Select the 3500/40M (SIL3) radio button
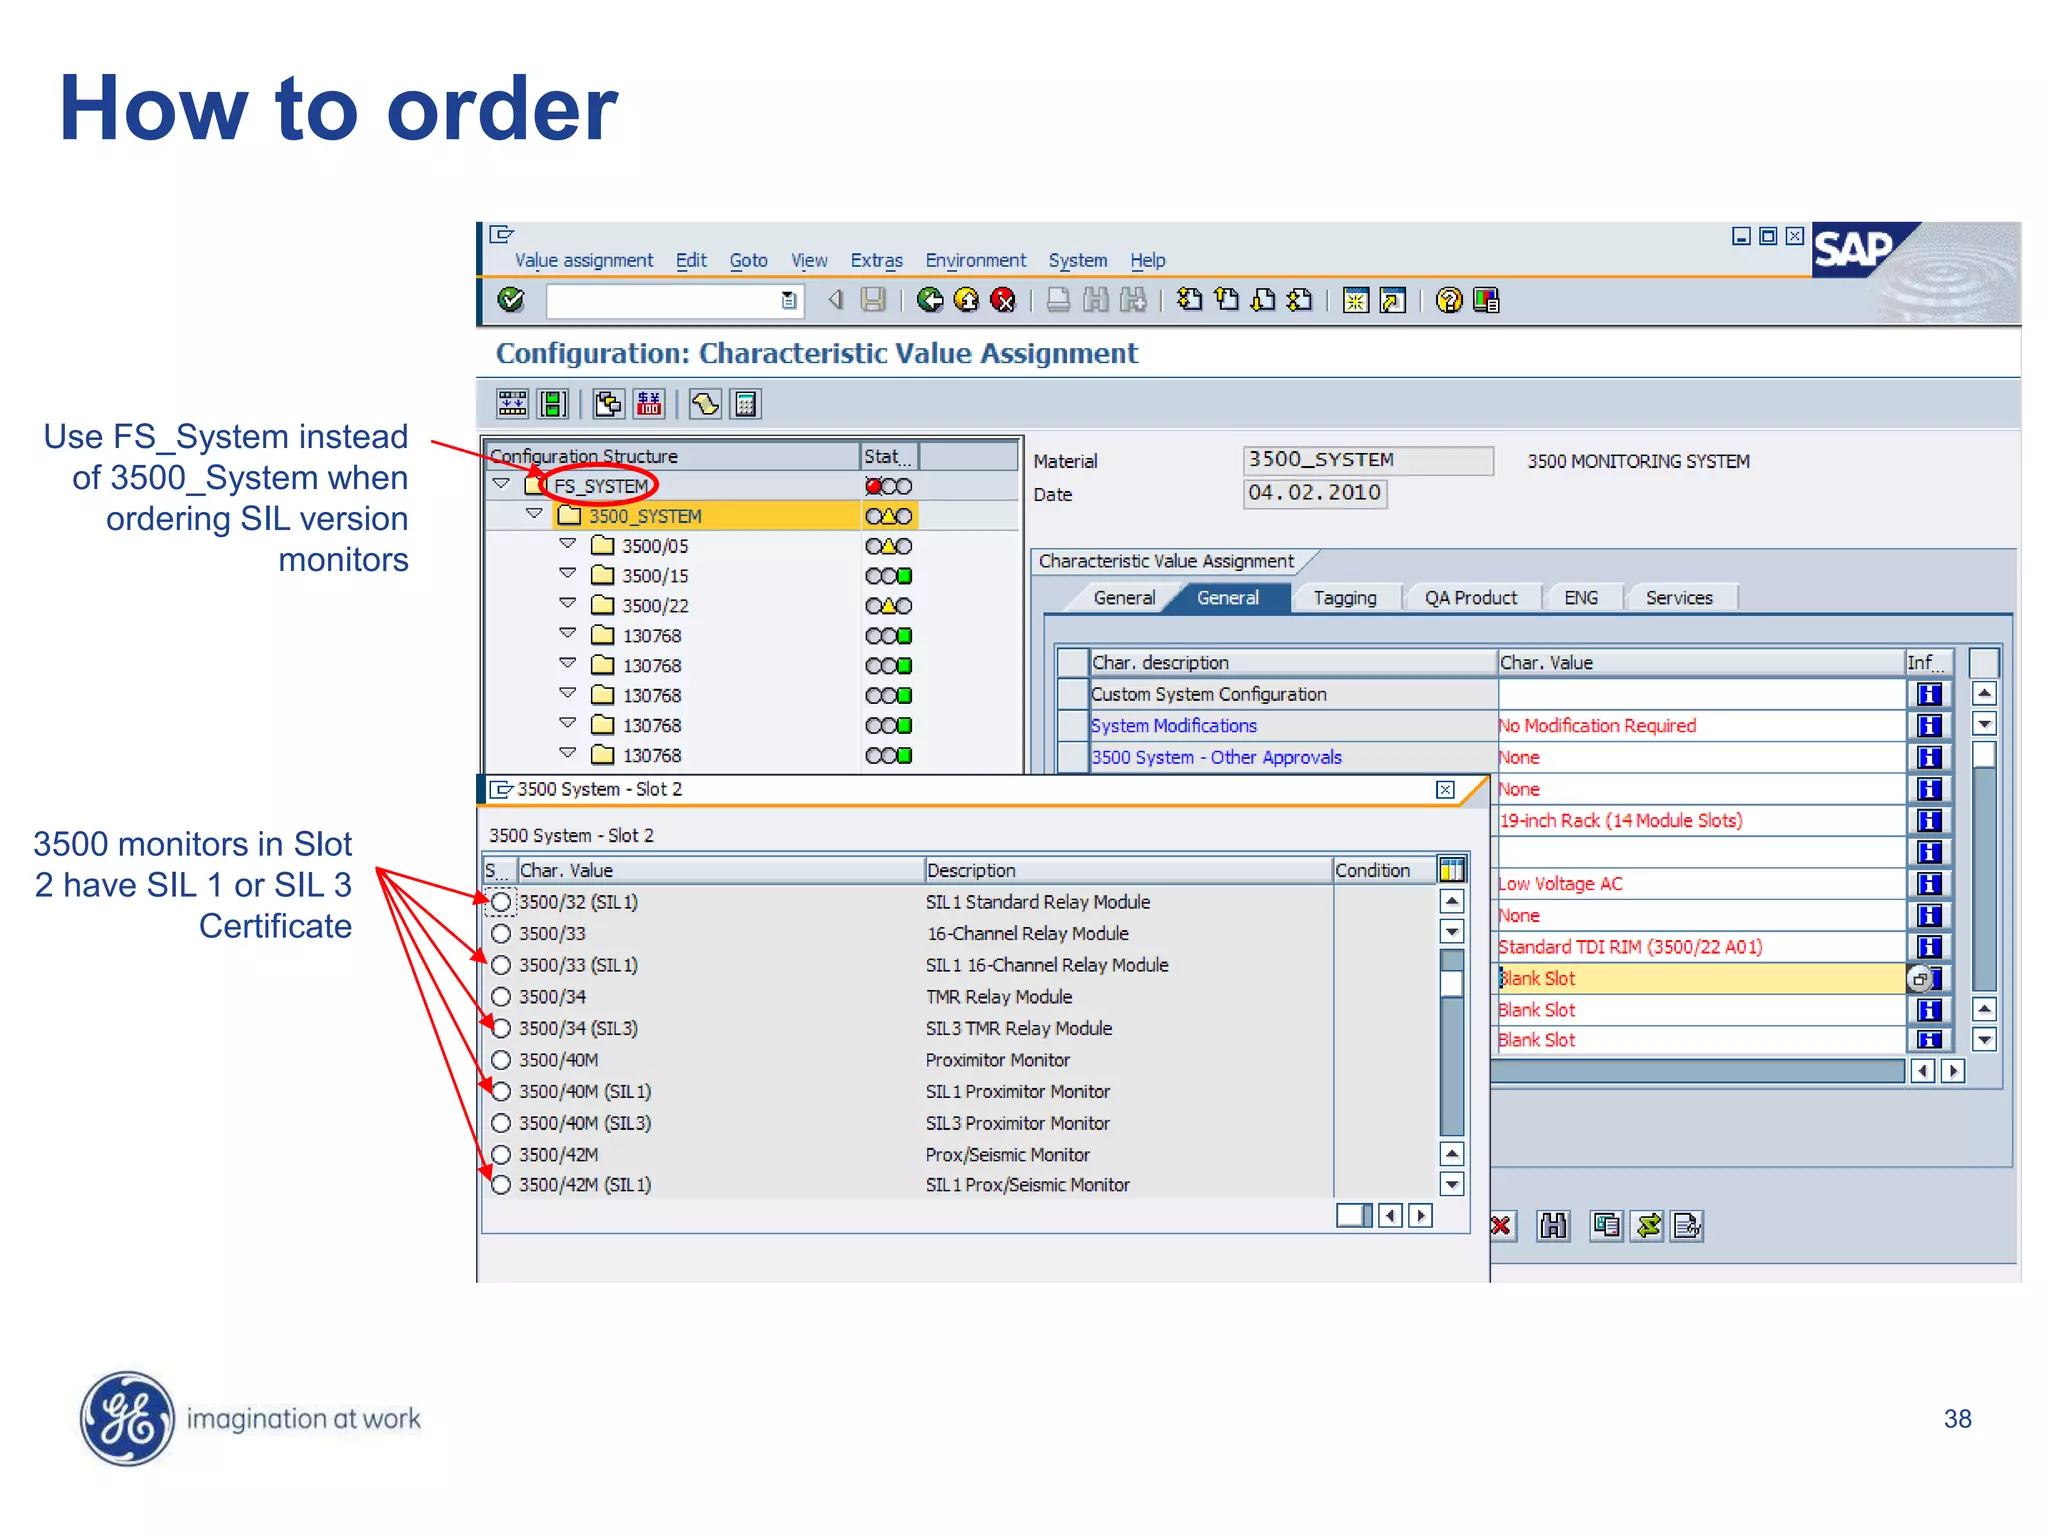The width and height of the screenshot is (2048, 1536). pyautogui.click(x=501, y=1123)
